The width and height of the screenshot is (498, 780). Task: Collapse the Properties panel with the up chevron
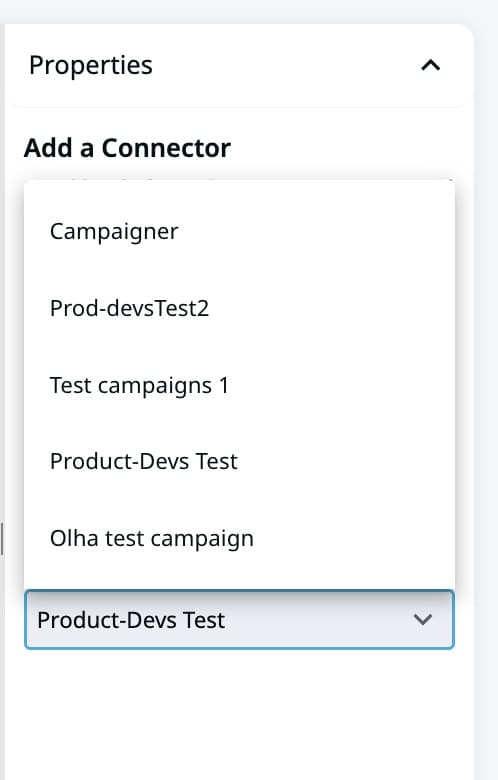click(x=430, y=65)
